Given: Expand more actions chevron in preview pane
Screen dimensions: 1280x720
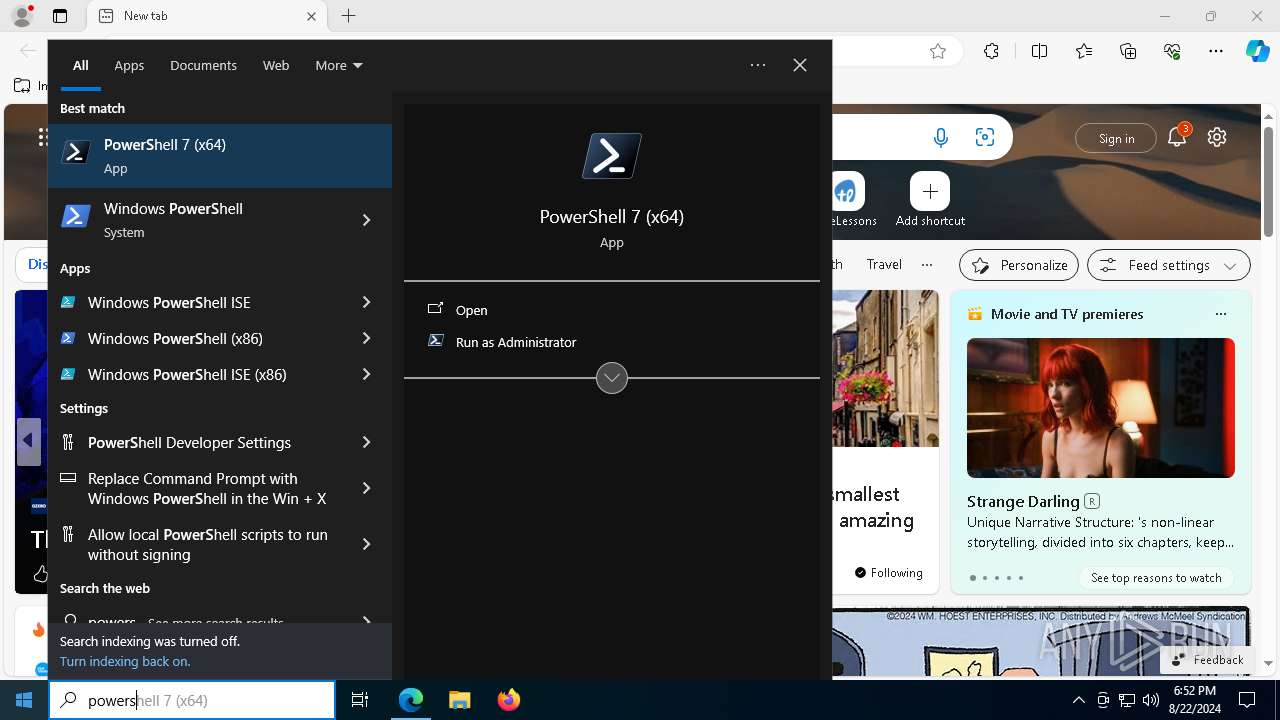Looking at the screenshot, I should pyautogui.click(x=612, y=378).
